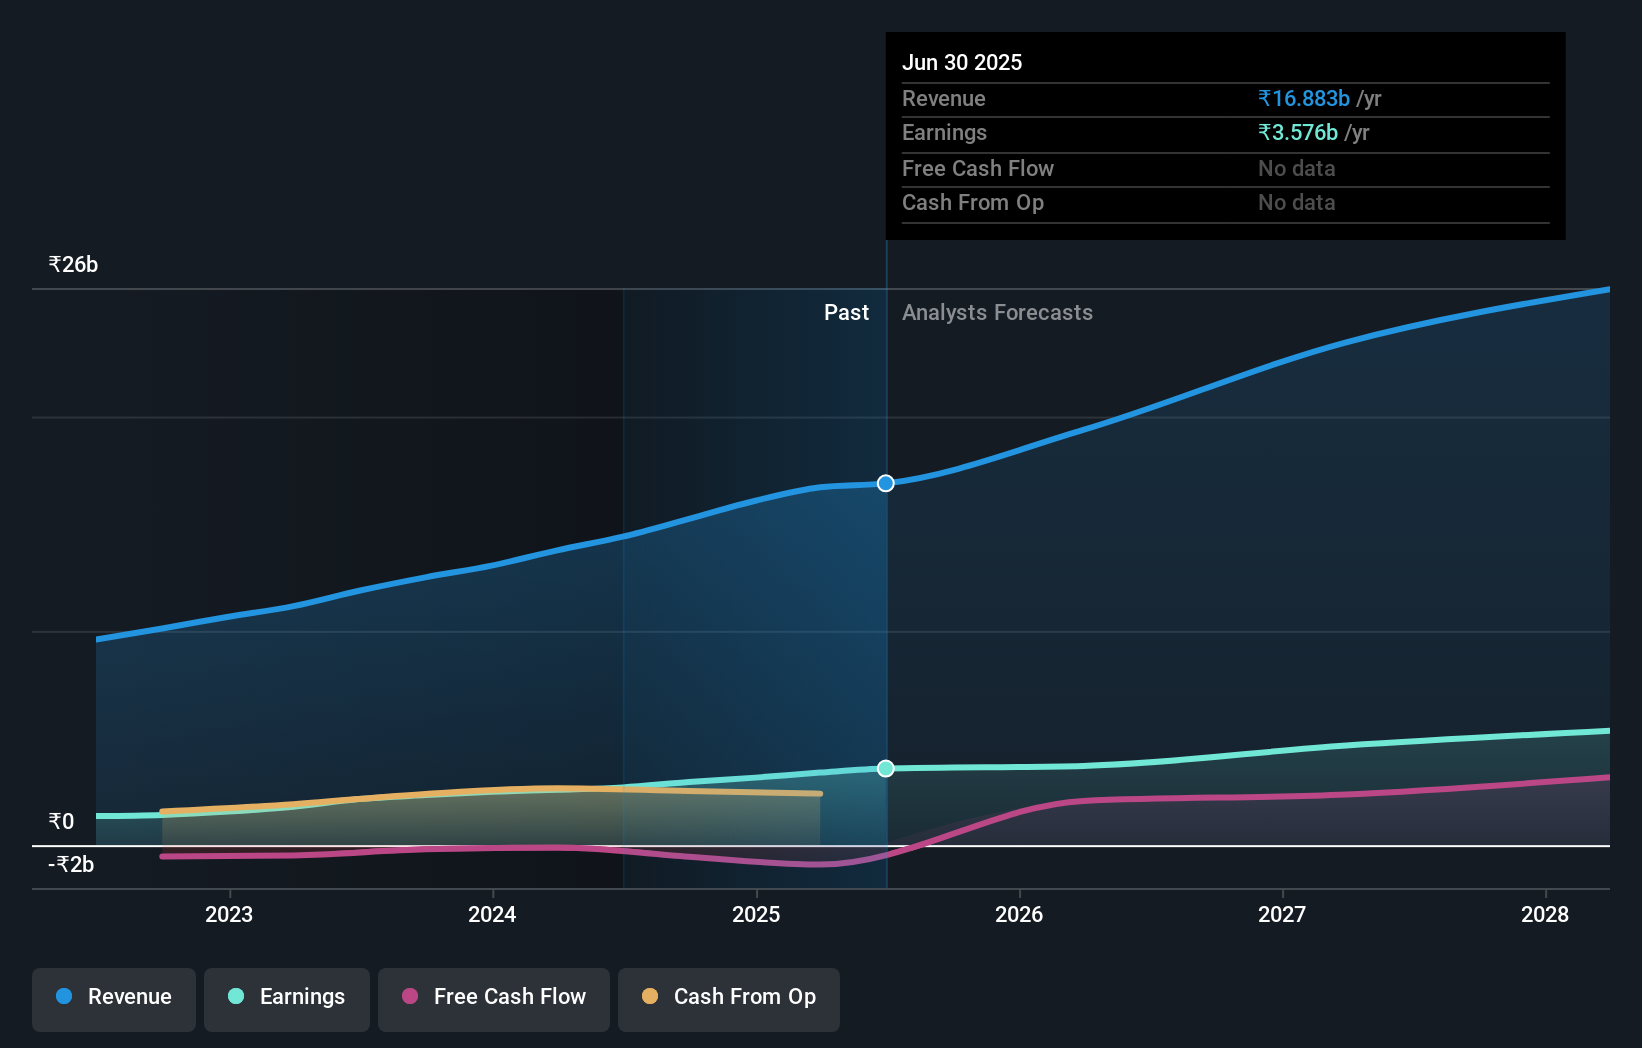Viewport: 1642px width, 1048px height.
Task: Click the Free Cash Flow legend button
Action: pos(493,997)
